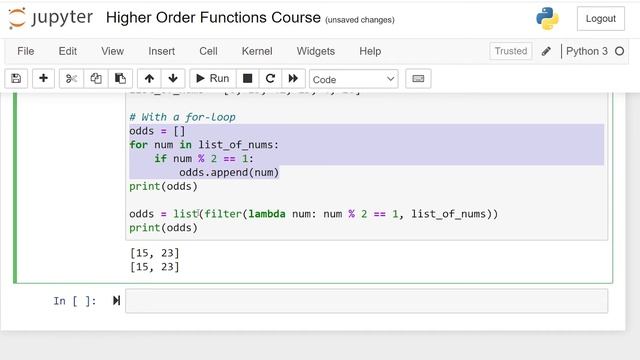This screenshot has height=360, width=640.
Task: Run the current cell
Action: click(x=213, y=78)
